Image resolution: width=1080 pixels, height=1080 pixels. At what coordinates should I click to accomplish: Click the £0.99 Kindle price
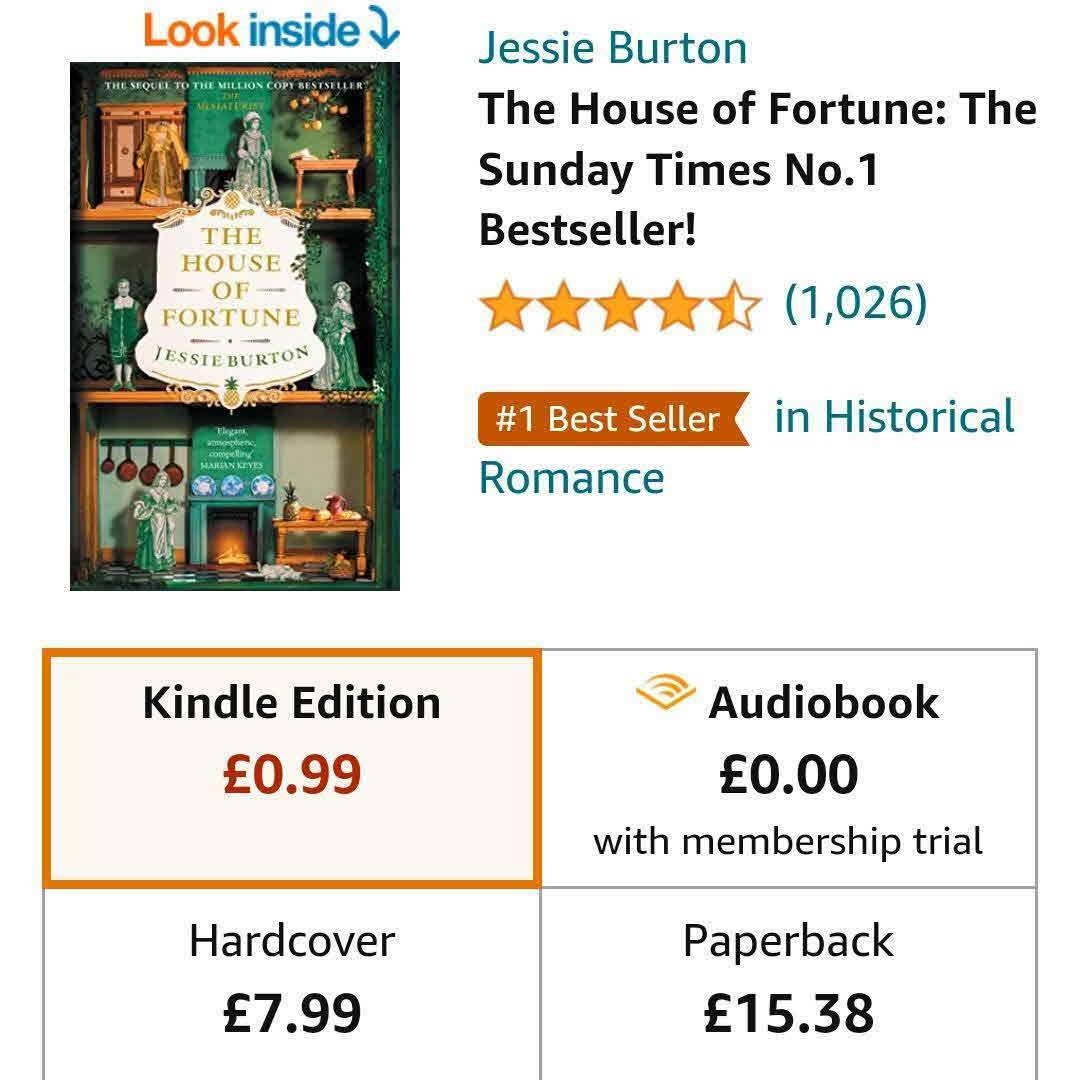click(x=292, y=775)
